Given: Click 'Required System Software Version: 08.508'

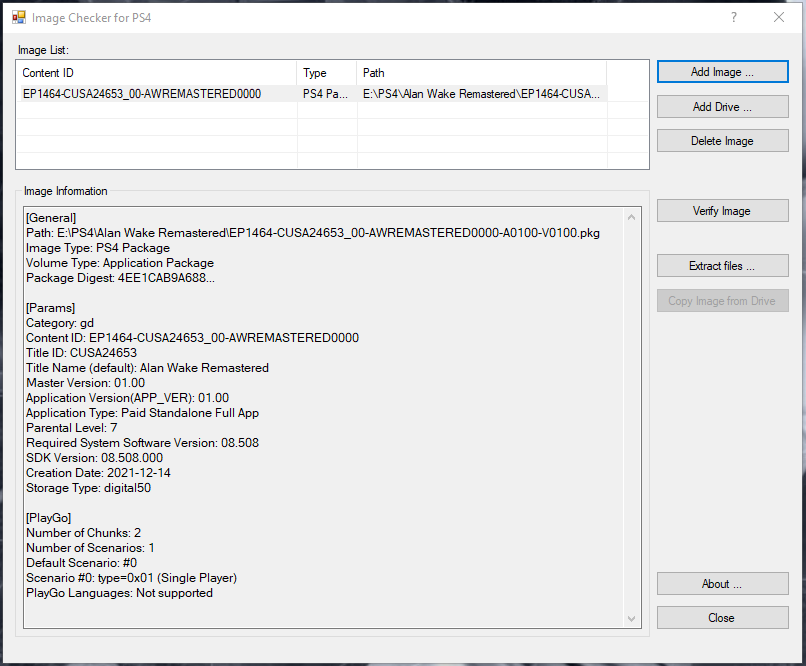Looking at the screenshot, I should [x=142, y=442].
